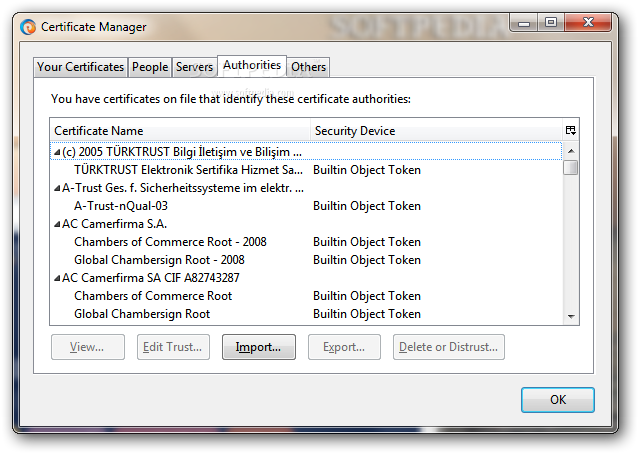Viewport: 639px width, 454px height.
Task: Sort by the Security Device column header
Action: tap(437, 130)
